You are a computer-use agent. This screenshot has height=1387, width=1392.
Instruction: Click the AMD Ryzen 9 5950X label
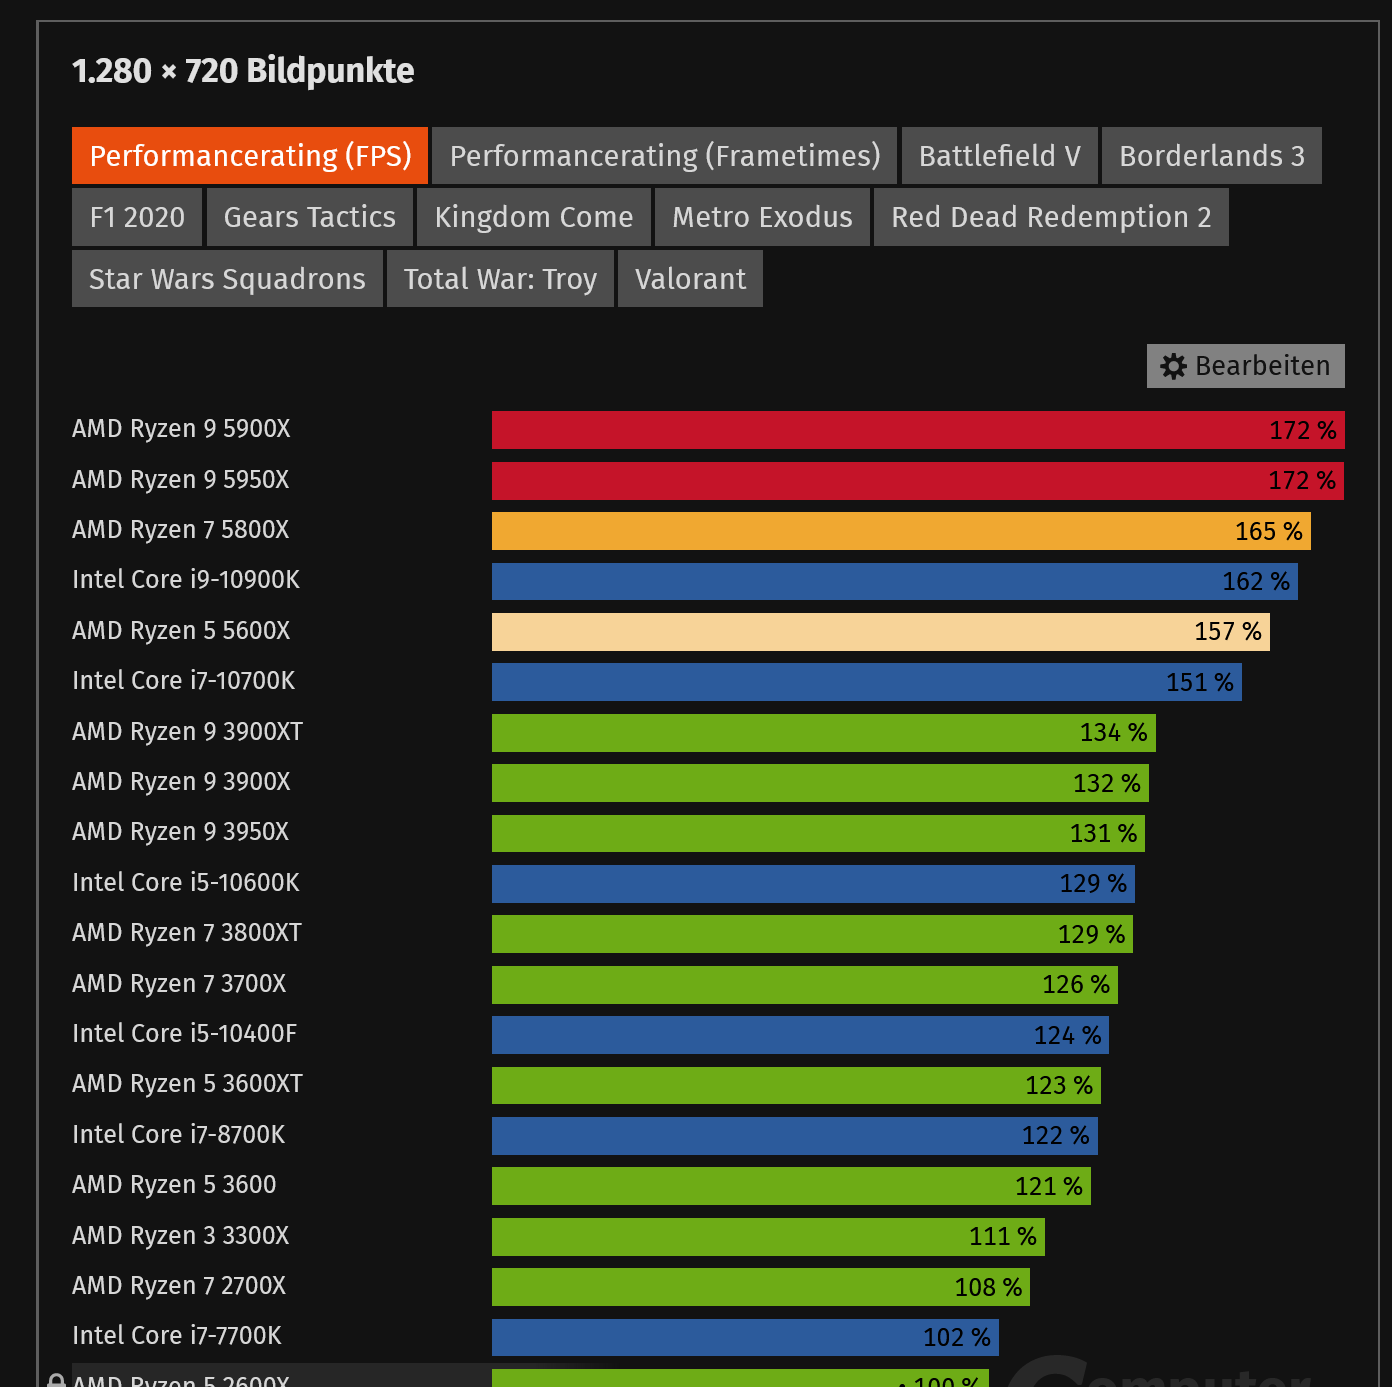point(181,480)
